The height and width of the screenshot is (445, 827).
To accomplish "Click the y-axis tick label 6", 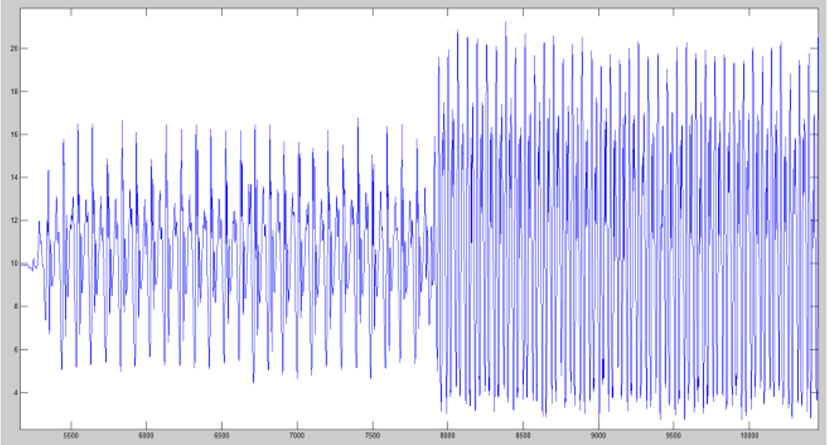I will (15, 350).
